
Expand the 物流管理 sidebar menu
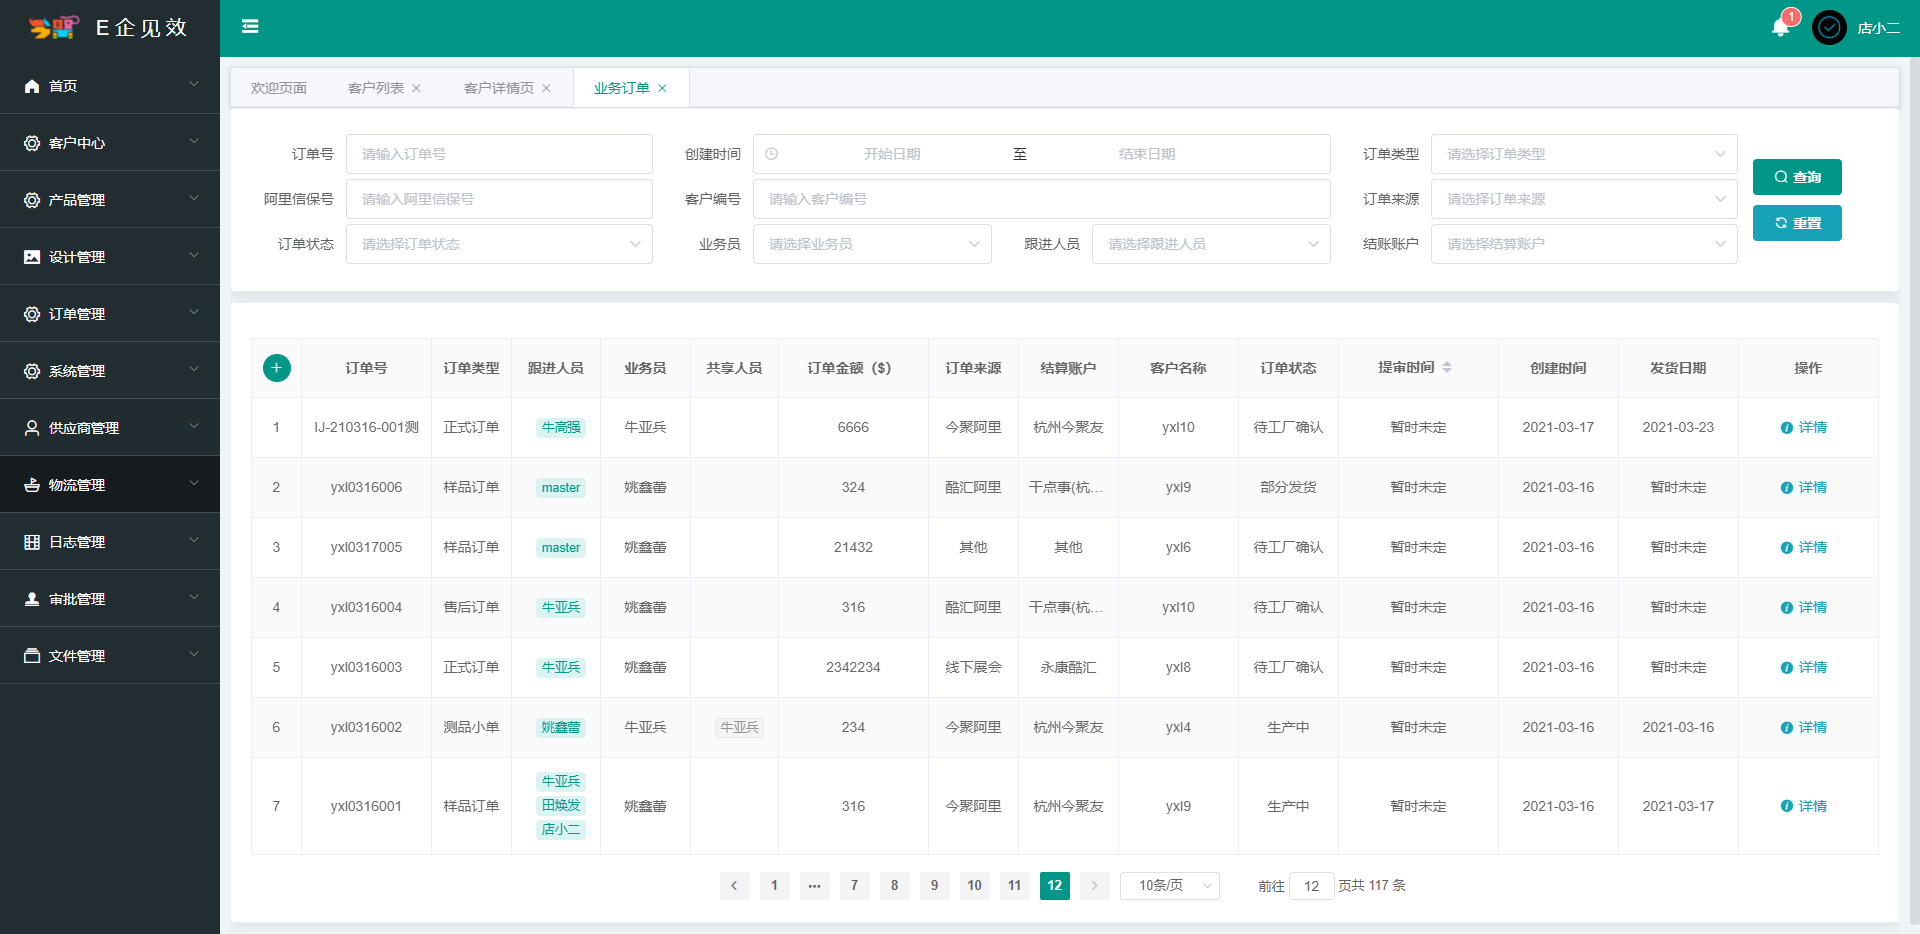pyautogui.click(x=110, y=485)
